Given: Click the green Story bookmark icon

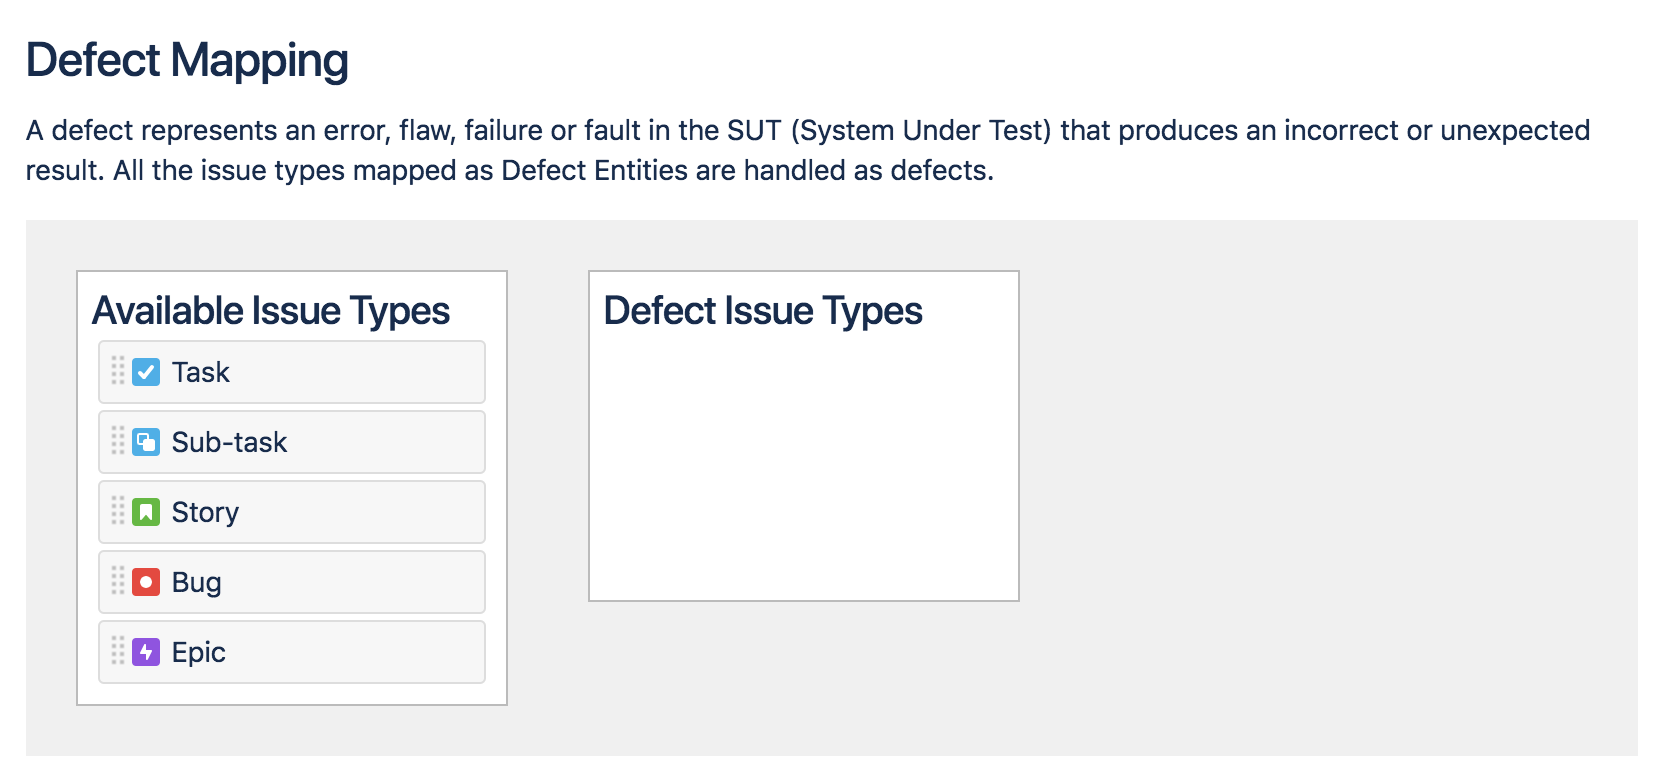Looking at the screenshot, I should point(146,512).
